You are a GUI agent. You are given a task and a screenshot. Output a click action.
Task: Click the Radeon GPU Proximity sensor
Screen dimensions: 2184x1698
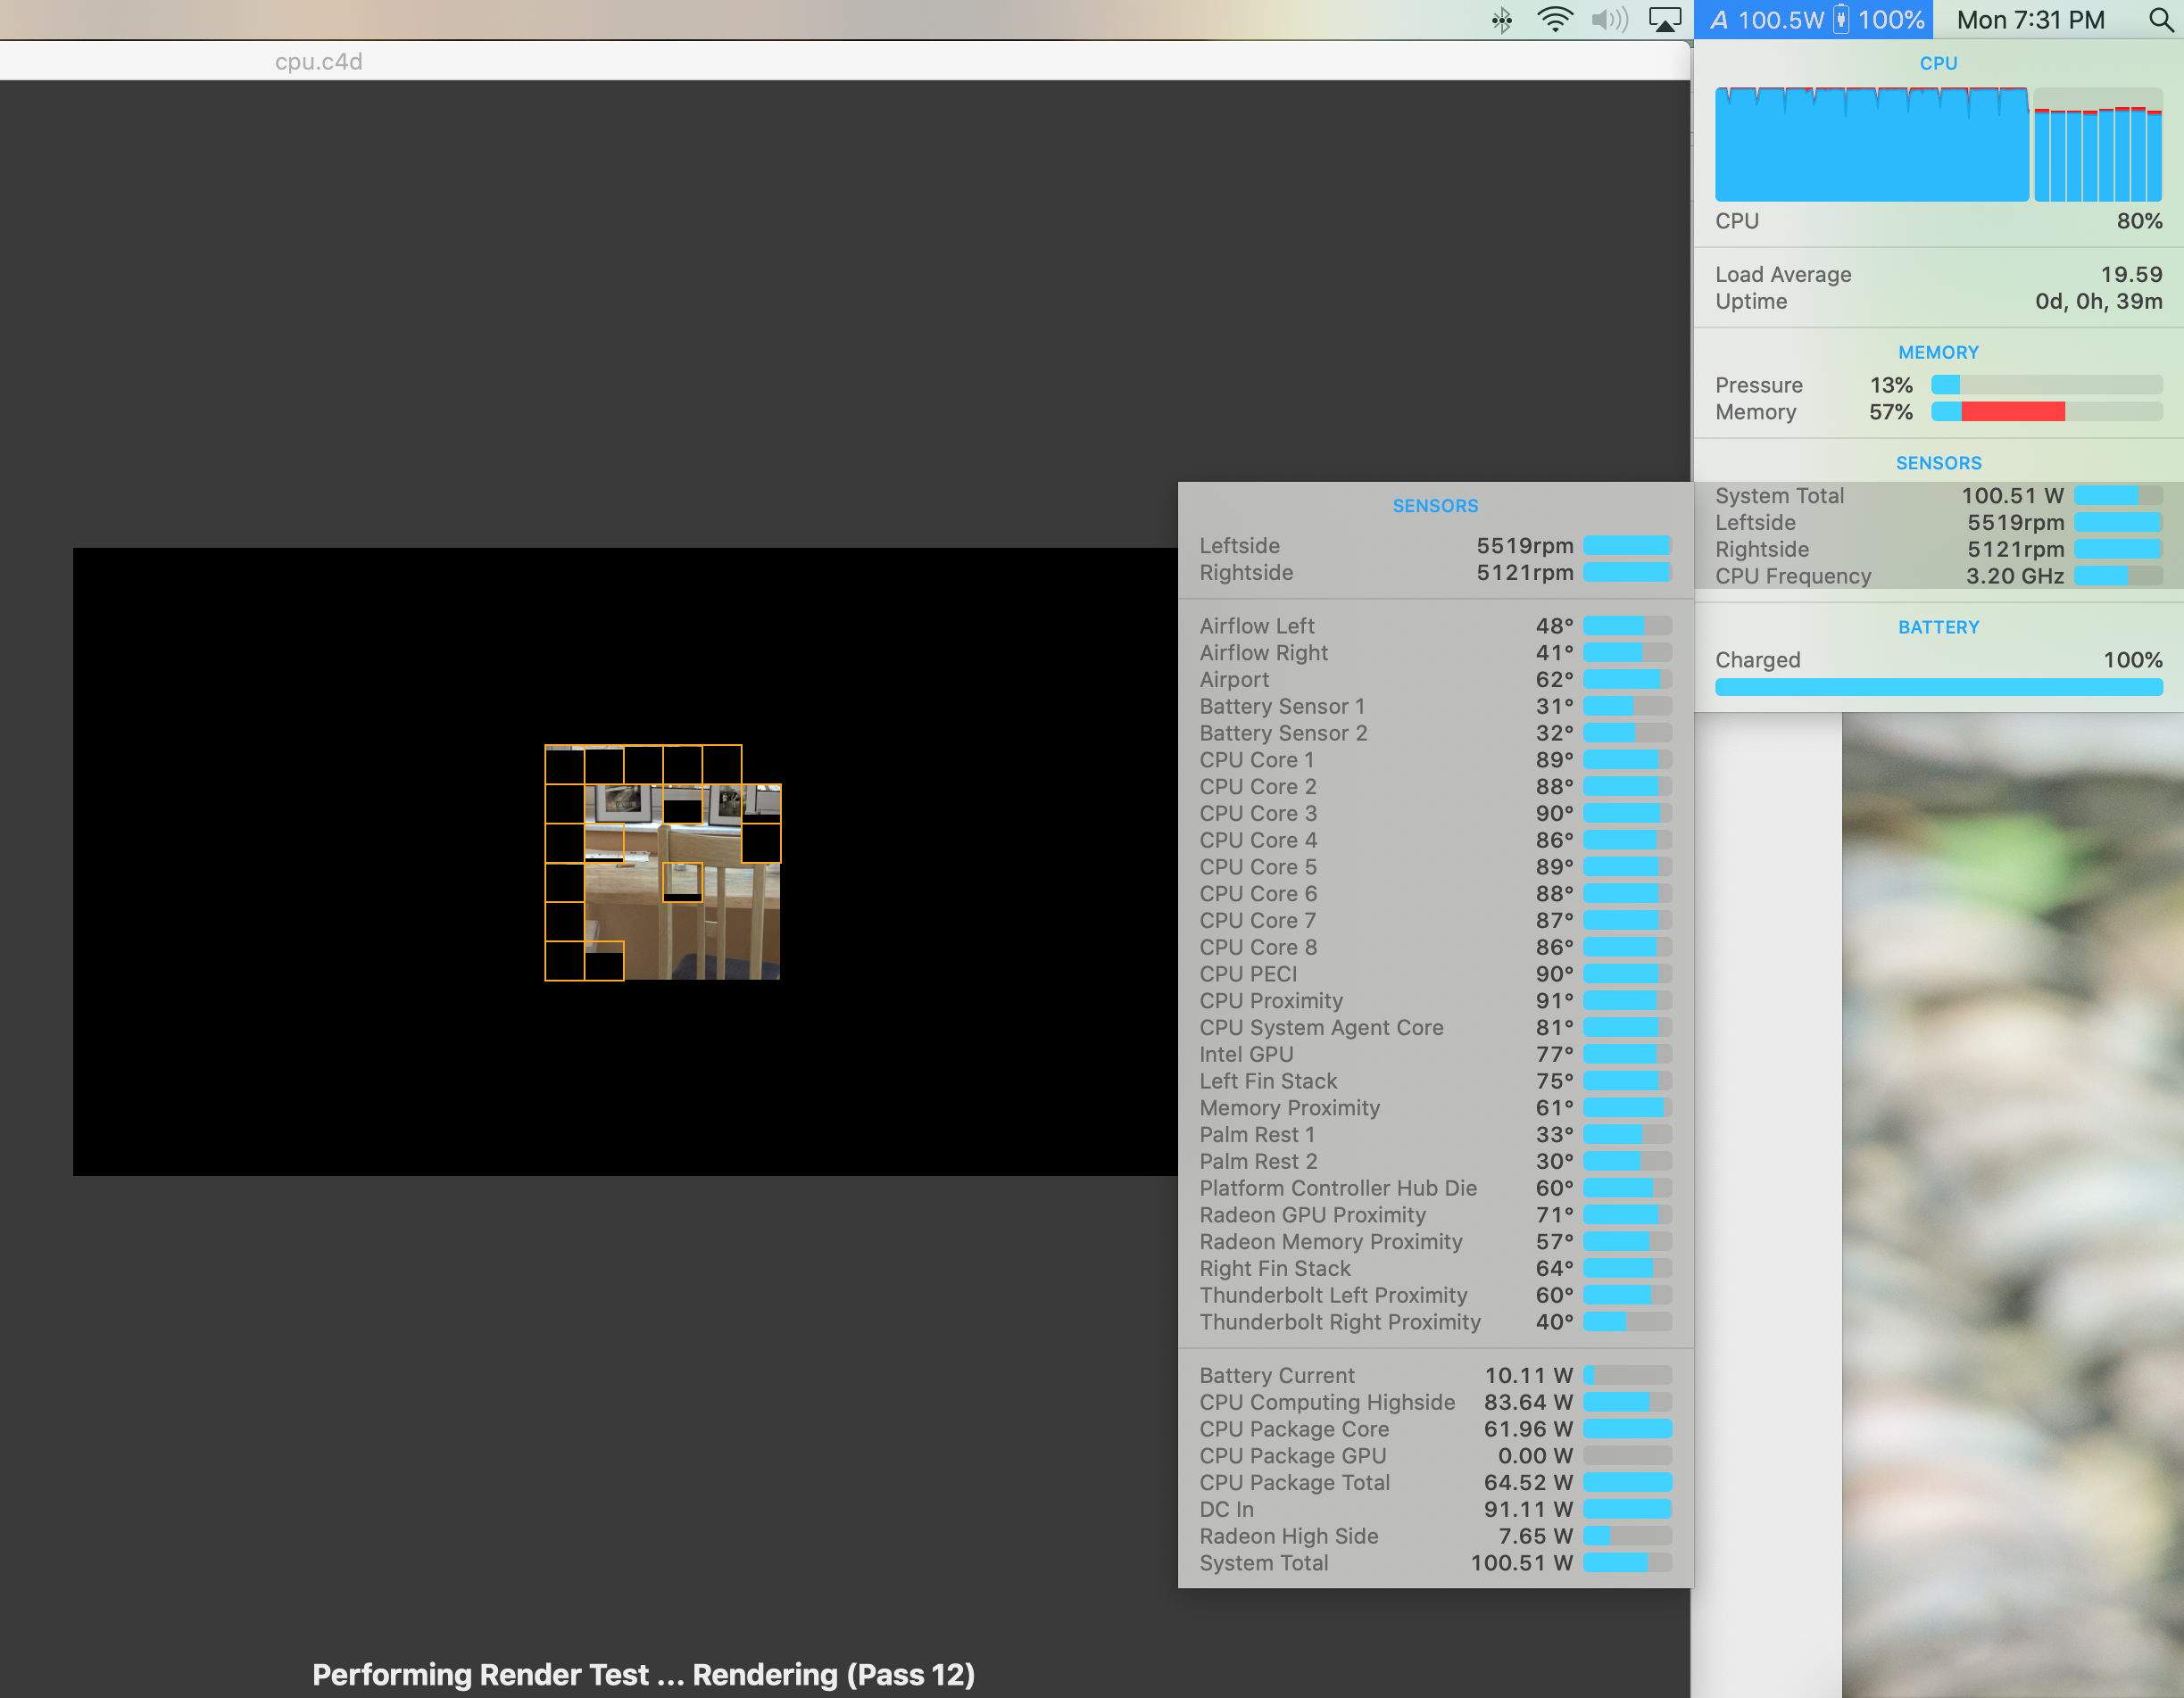pos(1434,1215)
